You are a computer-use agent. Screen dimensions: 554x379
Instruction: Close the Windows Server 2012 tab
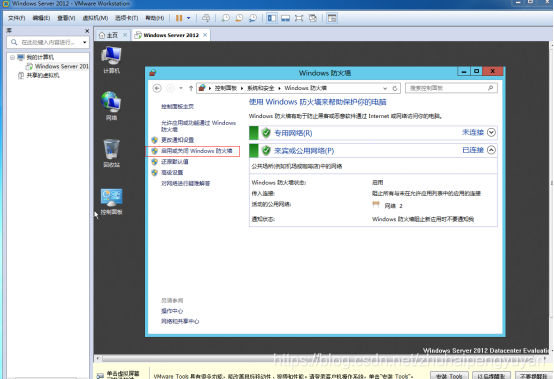(205, 35)
